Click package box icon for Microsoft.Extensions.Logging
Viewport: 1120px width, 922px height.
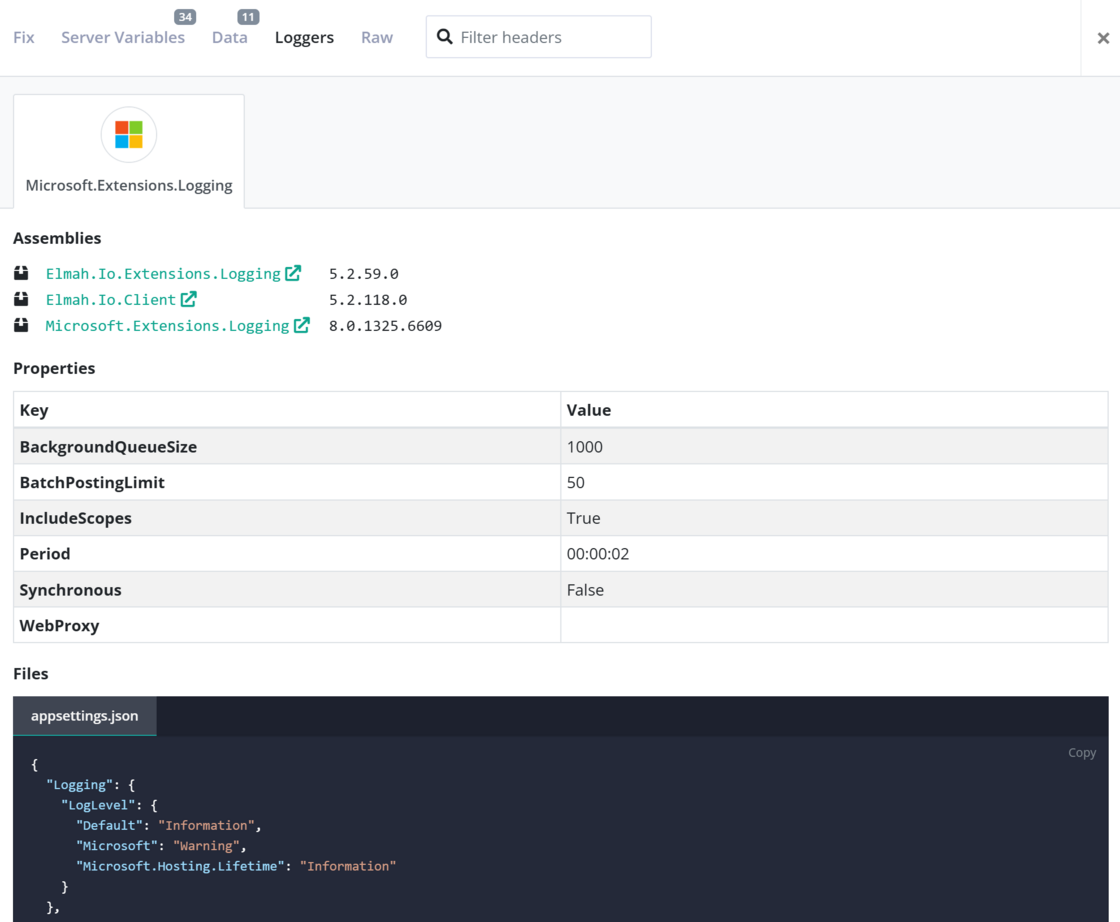click(x=21, y=325)
